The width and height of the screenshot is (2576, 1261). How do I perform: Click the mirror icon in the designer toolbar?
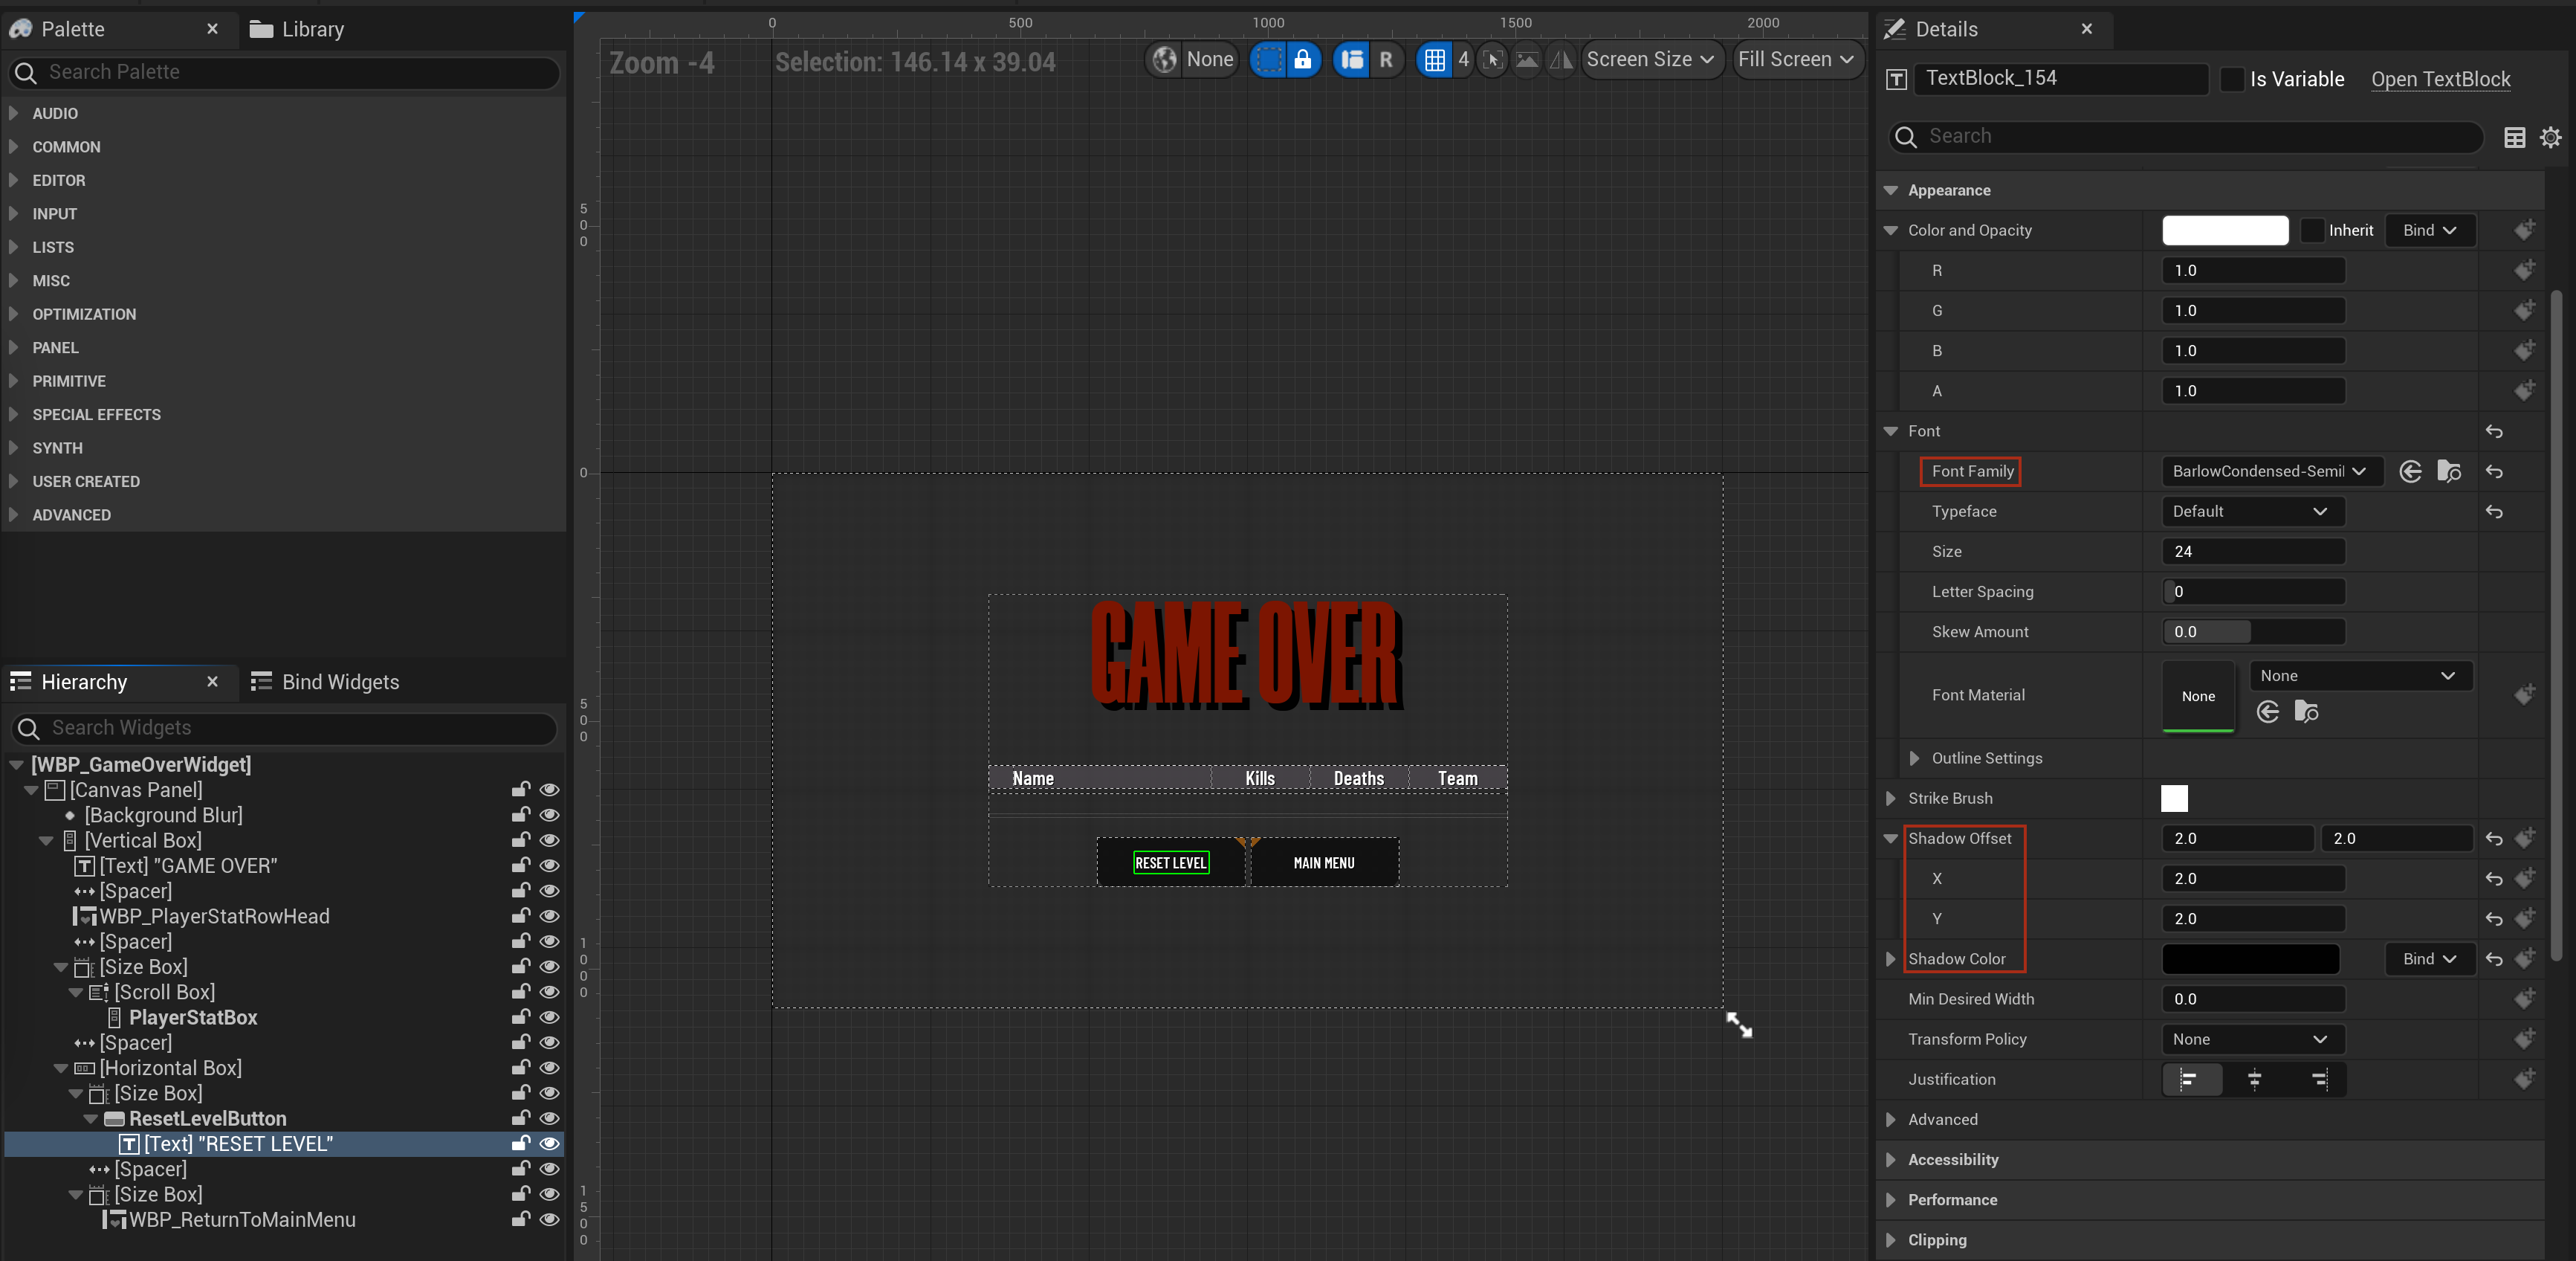(x=1561, y=60)
